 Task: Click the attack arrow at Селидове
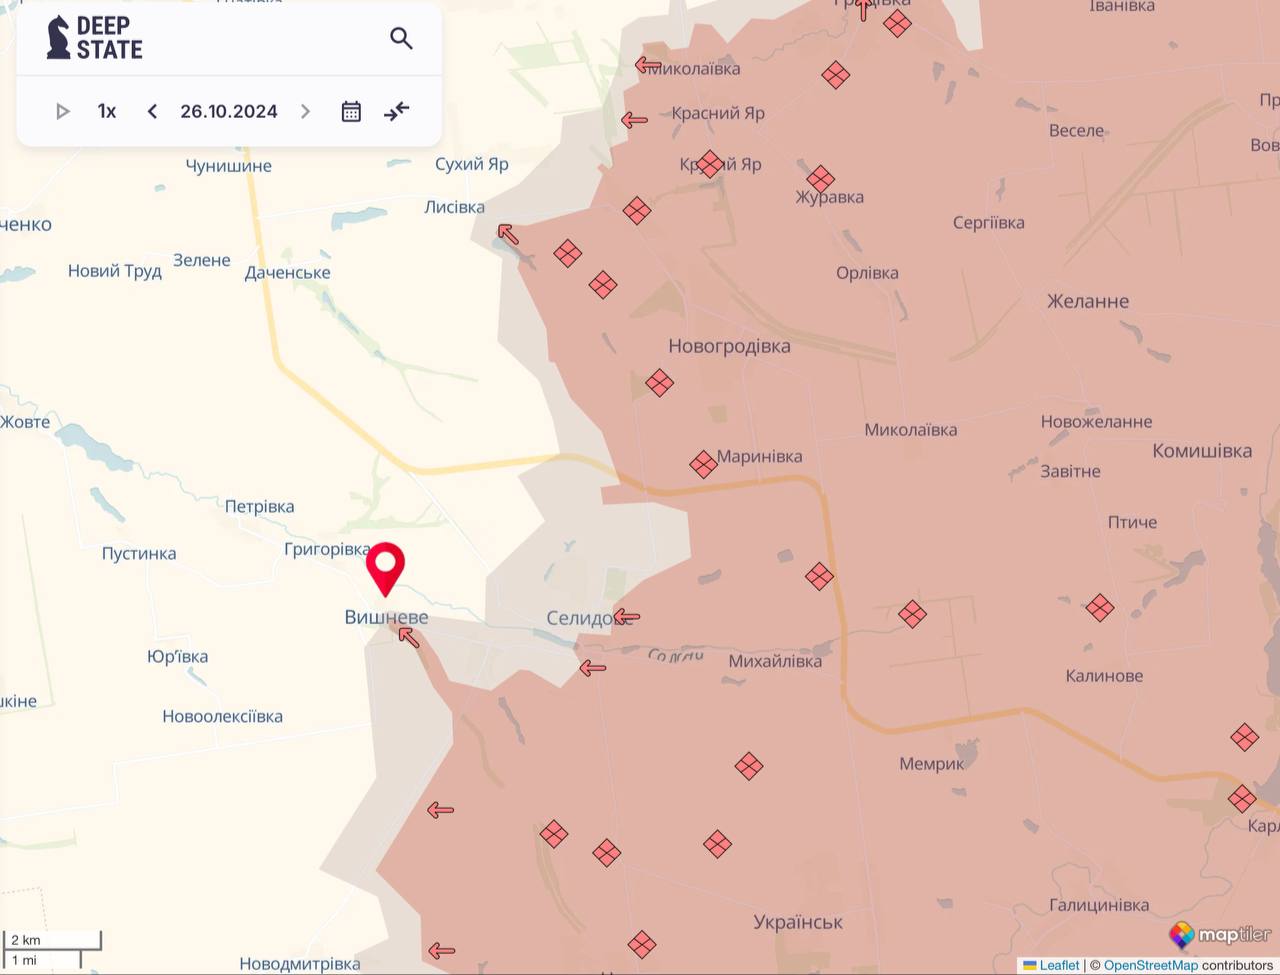click(x=626, y=616)
